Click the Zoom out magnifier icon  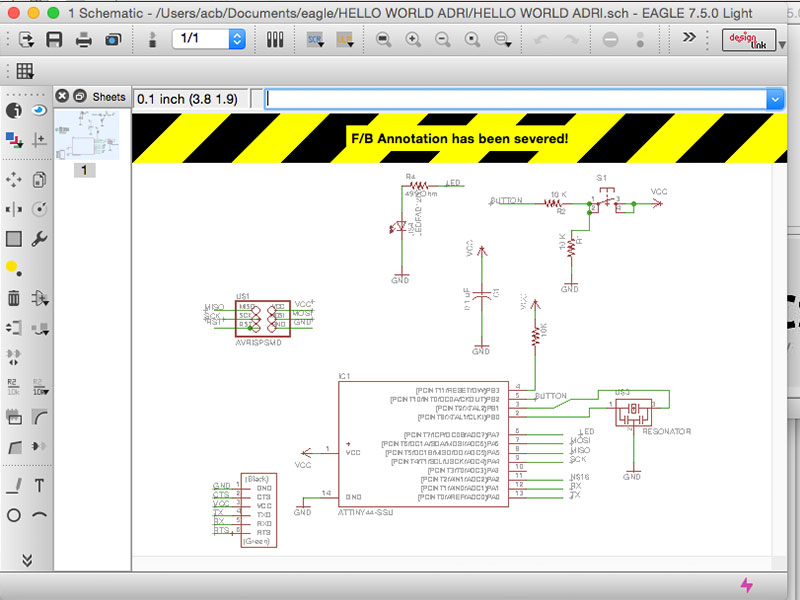(x=442, y=39)
